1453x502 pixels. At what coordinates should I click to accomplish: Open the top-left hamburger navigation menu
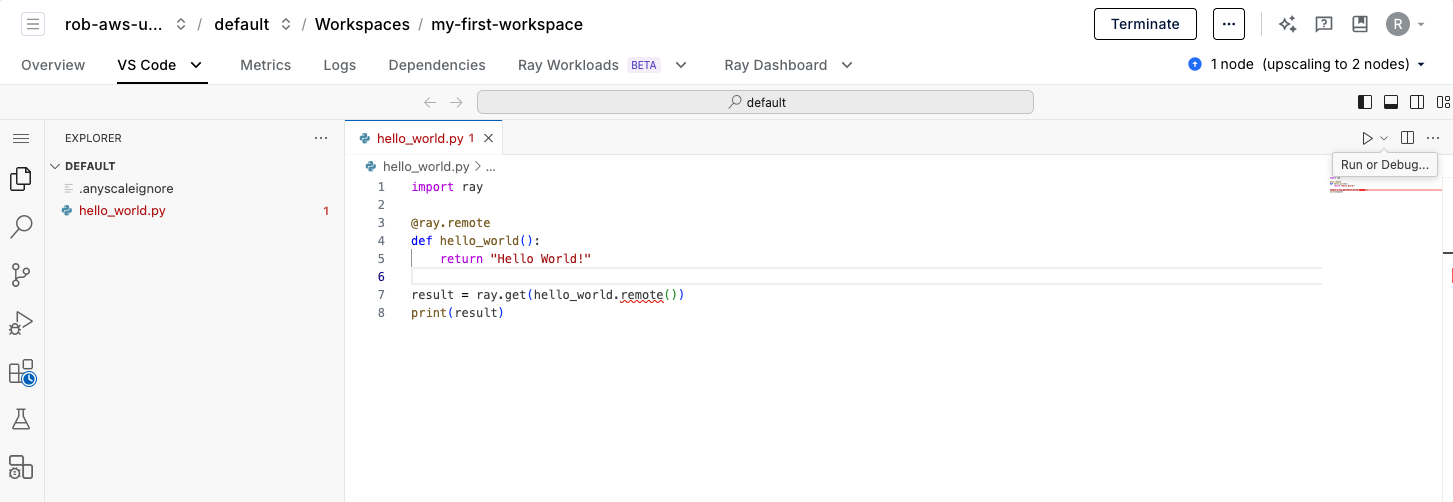pyautogui.click(x=33, y=24)
